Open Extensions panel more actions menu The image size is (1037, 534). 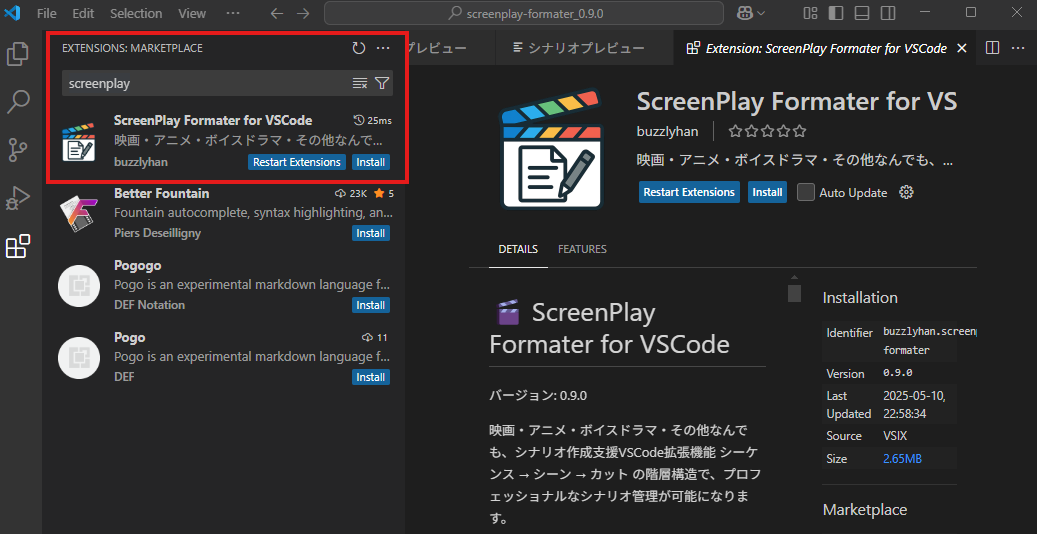pos(383,48)
